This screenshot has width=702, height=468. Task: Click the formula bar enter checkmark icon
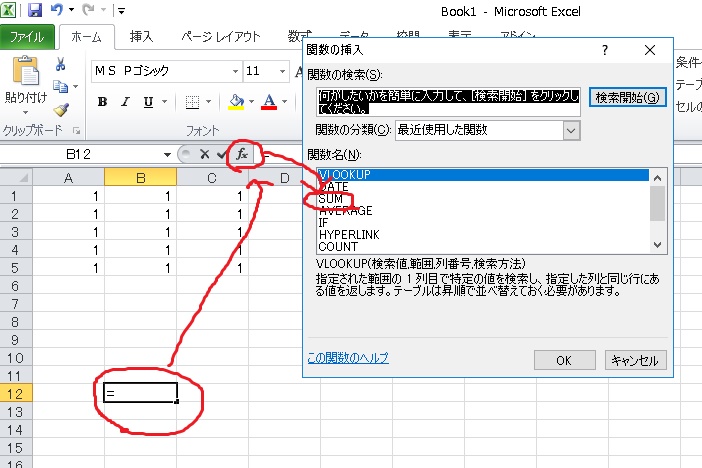[x=220, y=154]
